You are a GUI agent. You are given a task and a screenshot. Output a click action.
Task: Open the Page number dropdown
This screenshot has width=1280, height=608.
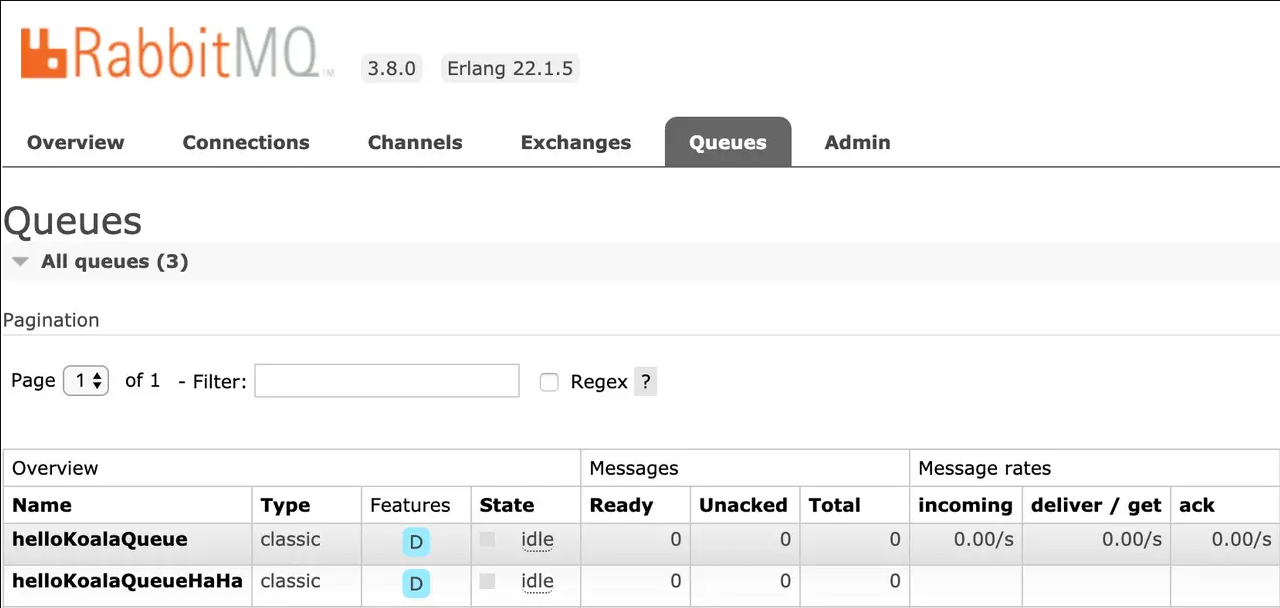pyautogui.click(x=86, y=381)
